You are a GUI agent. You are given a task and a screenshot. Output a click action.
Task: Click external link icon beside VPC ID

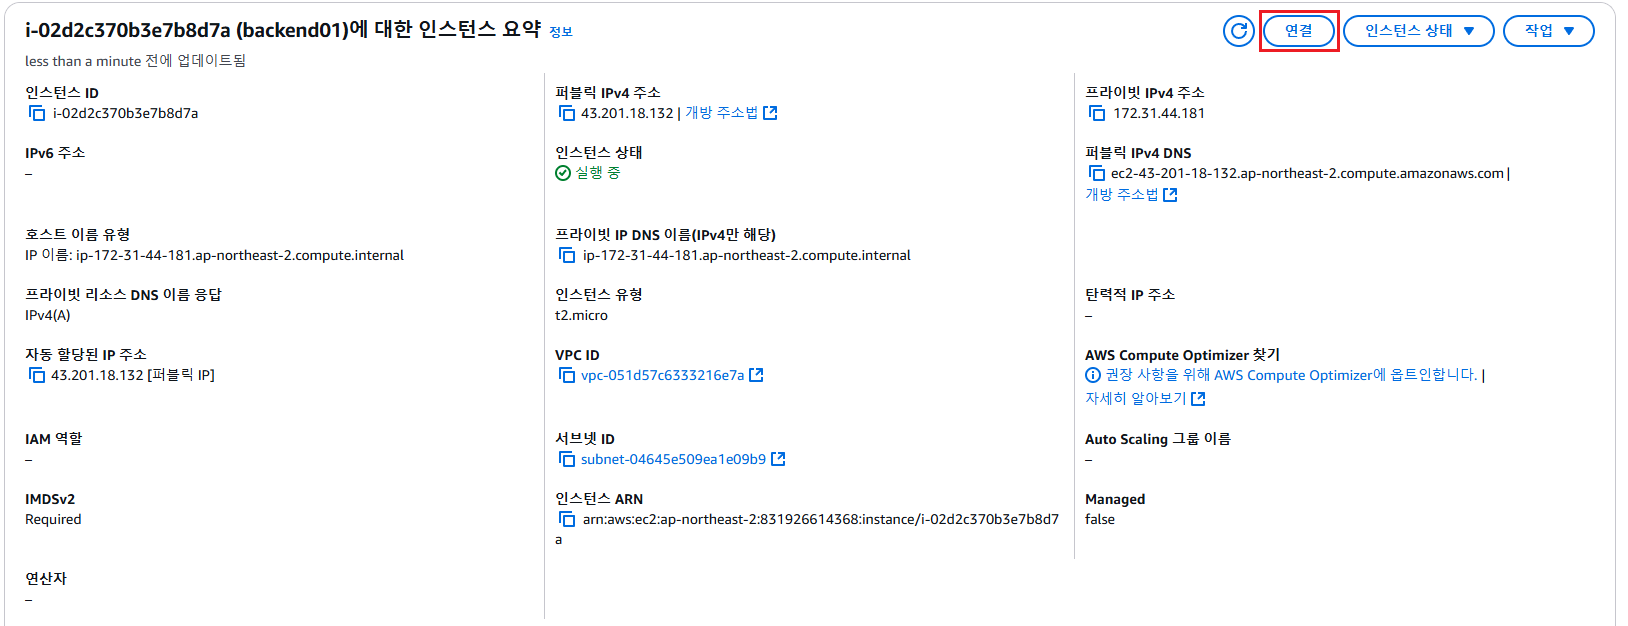pyautogui.click(x=756, y=375)
